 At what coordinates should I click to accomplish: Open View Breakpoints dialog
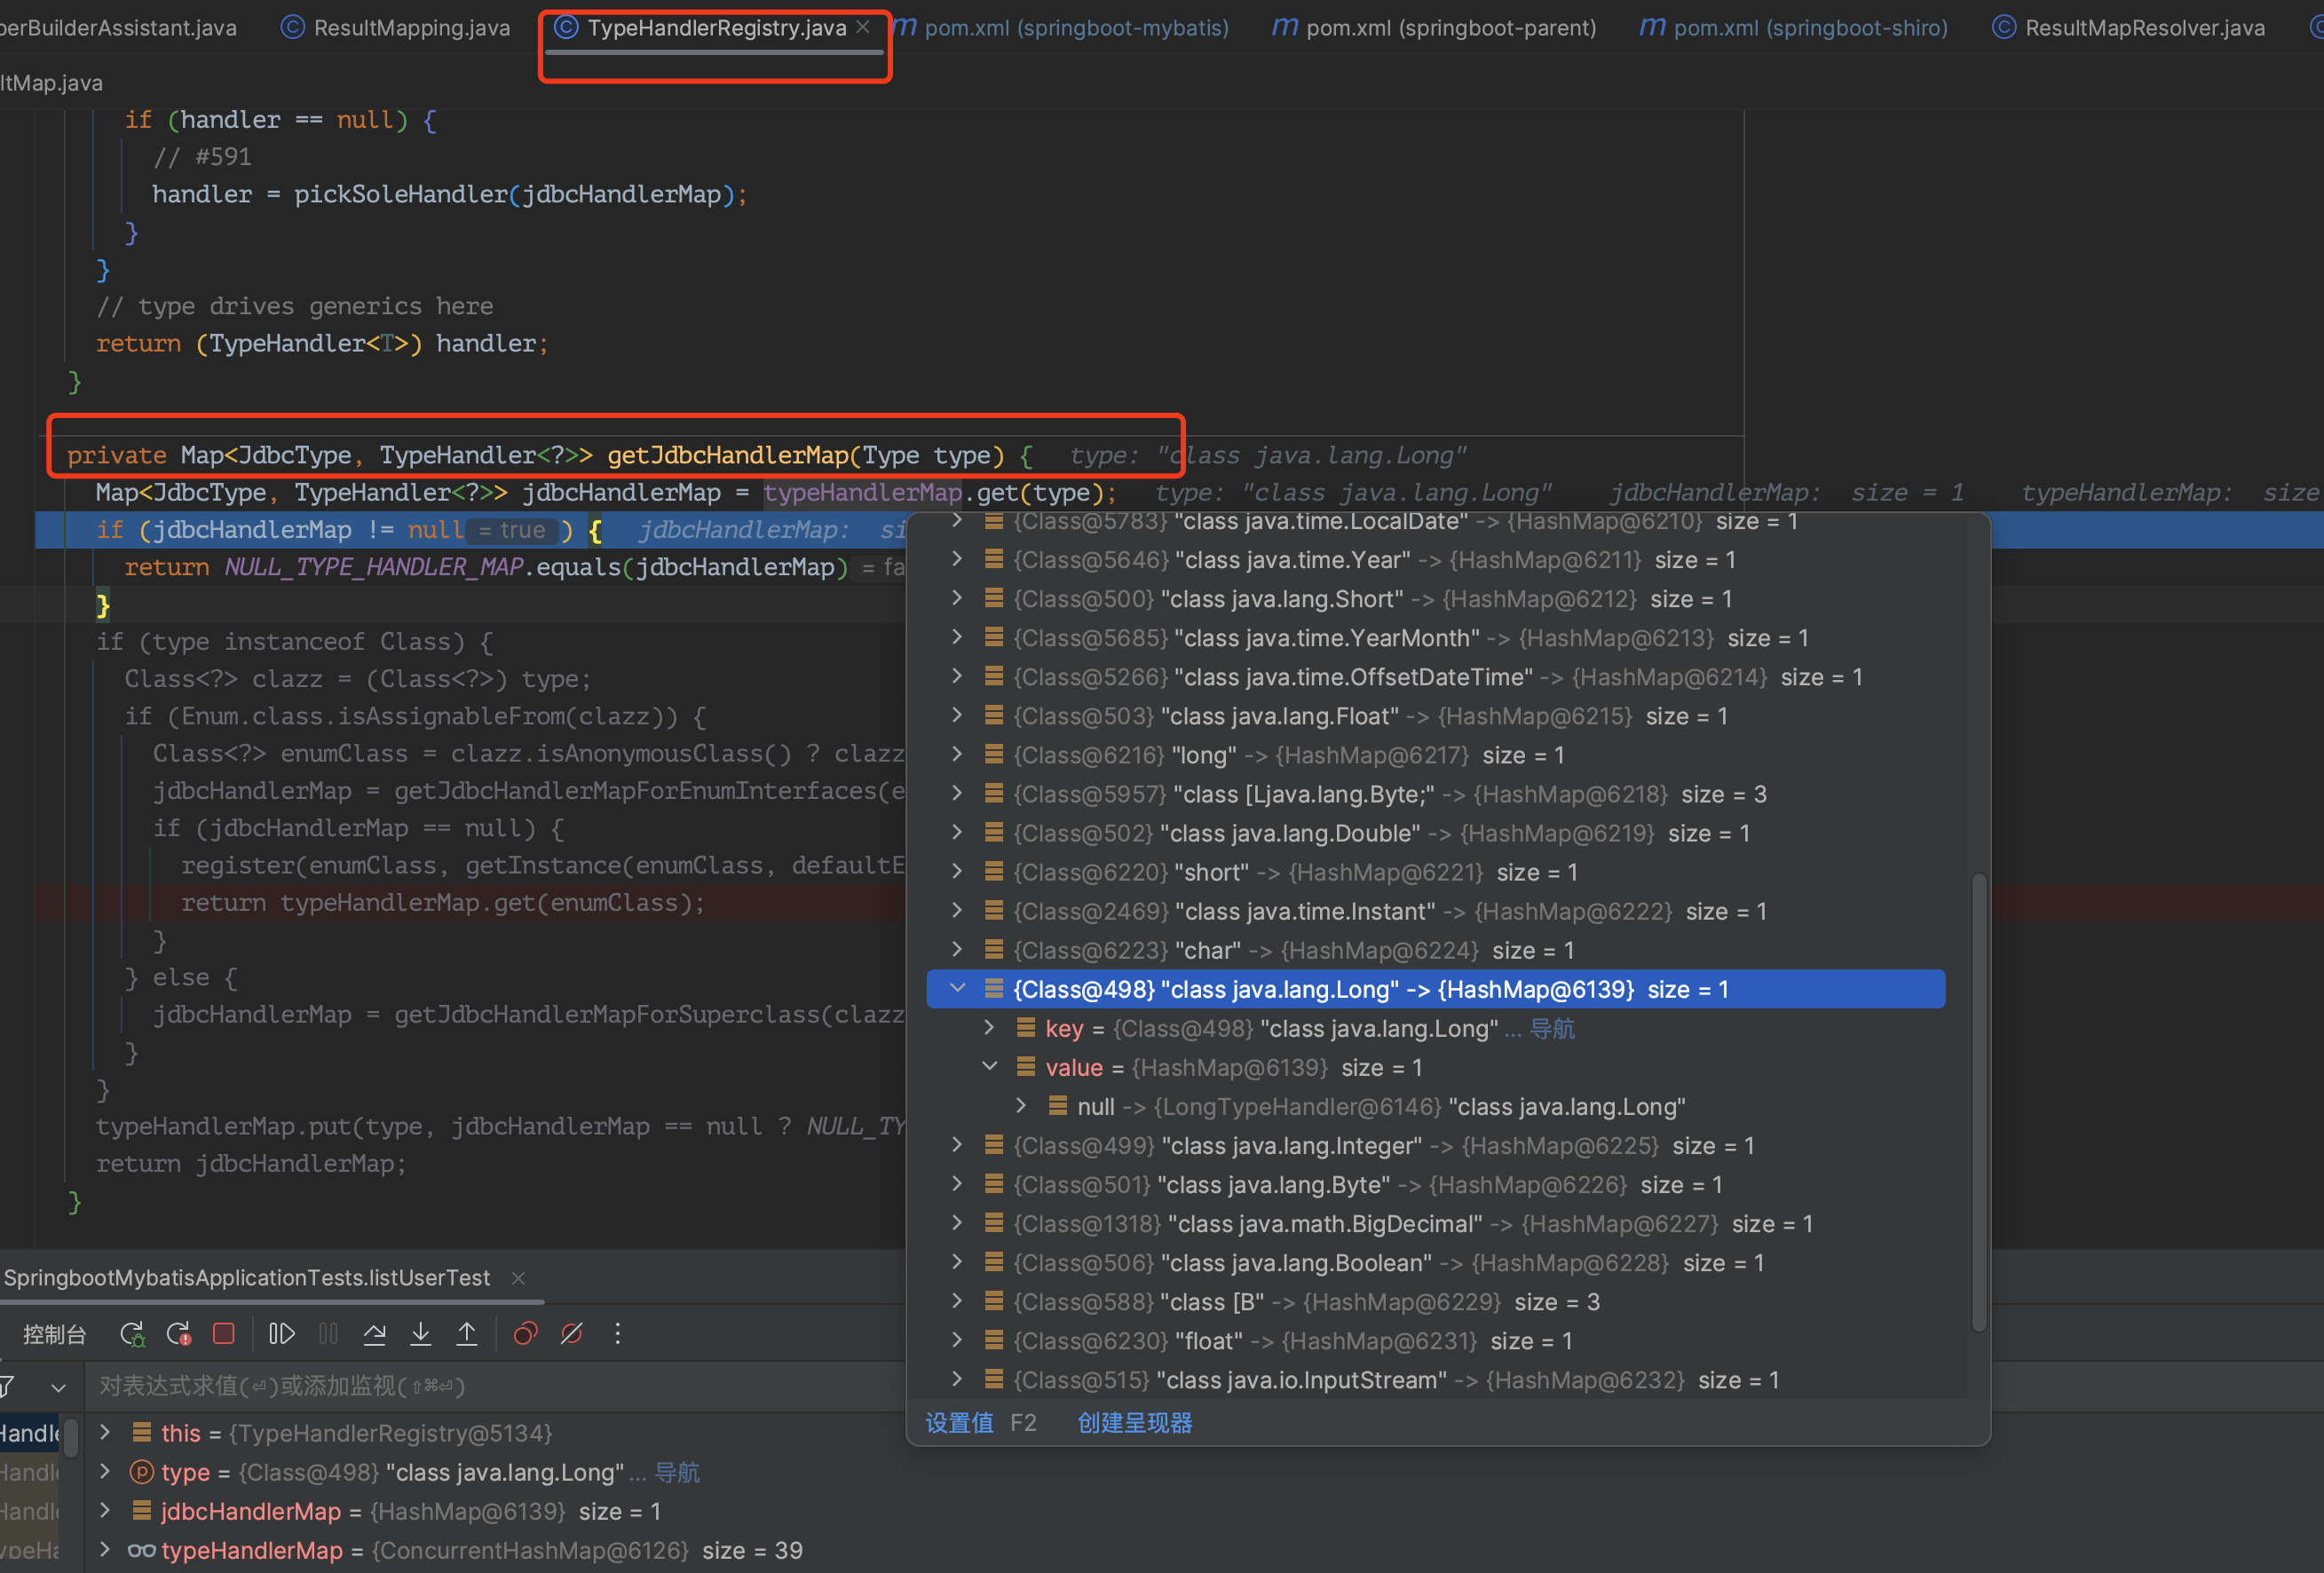coord(525,1334)
